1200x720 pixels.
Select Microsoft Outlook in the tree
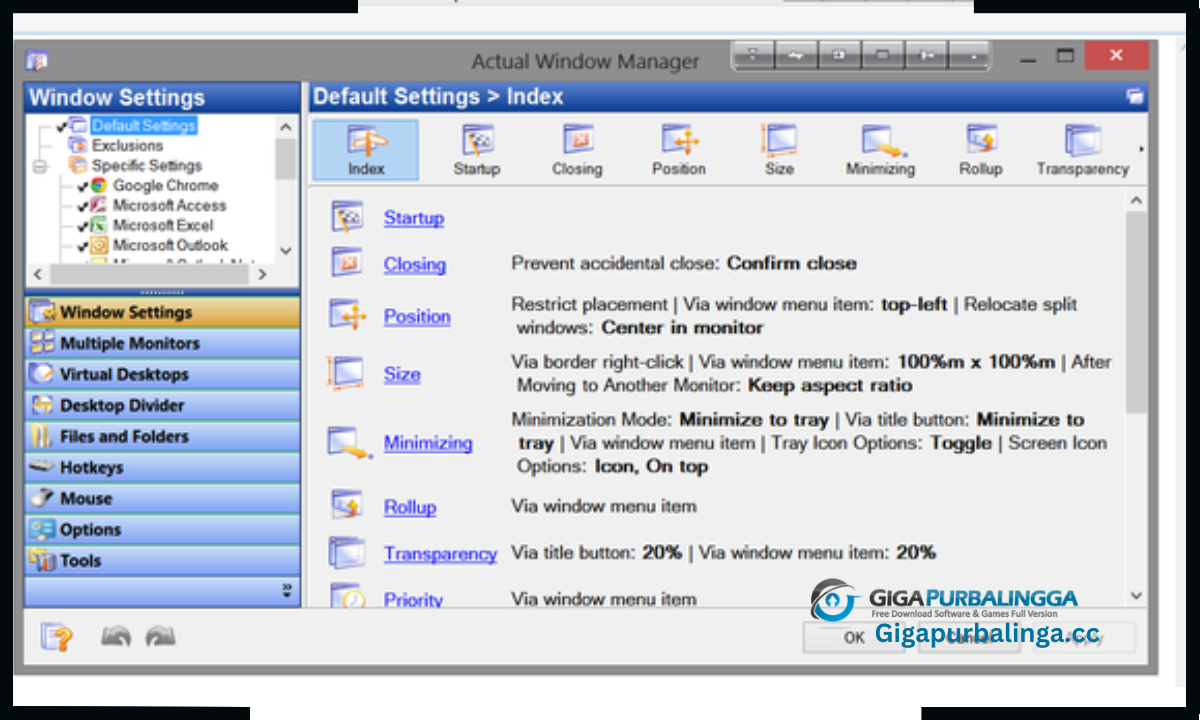170,246
